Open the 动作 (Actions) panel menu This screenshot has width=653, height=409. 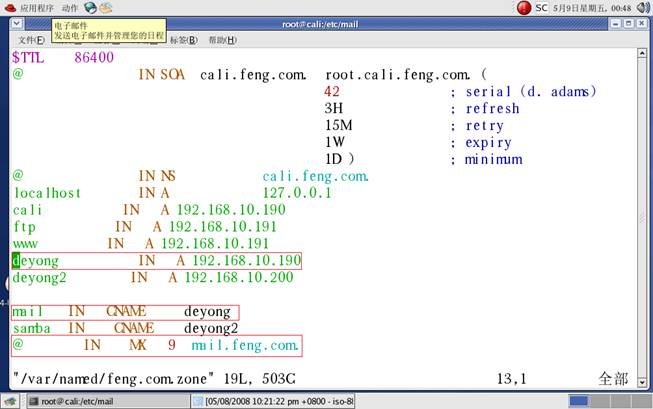click(x=69, y=7)
